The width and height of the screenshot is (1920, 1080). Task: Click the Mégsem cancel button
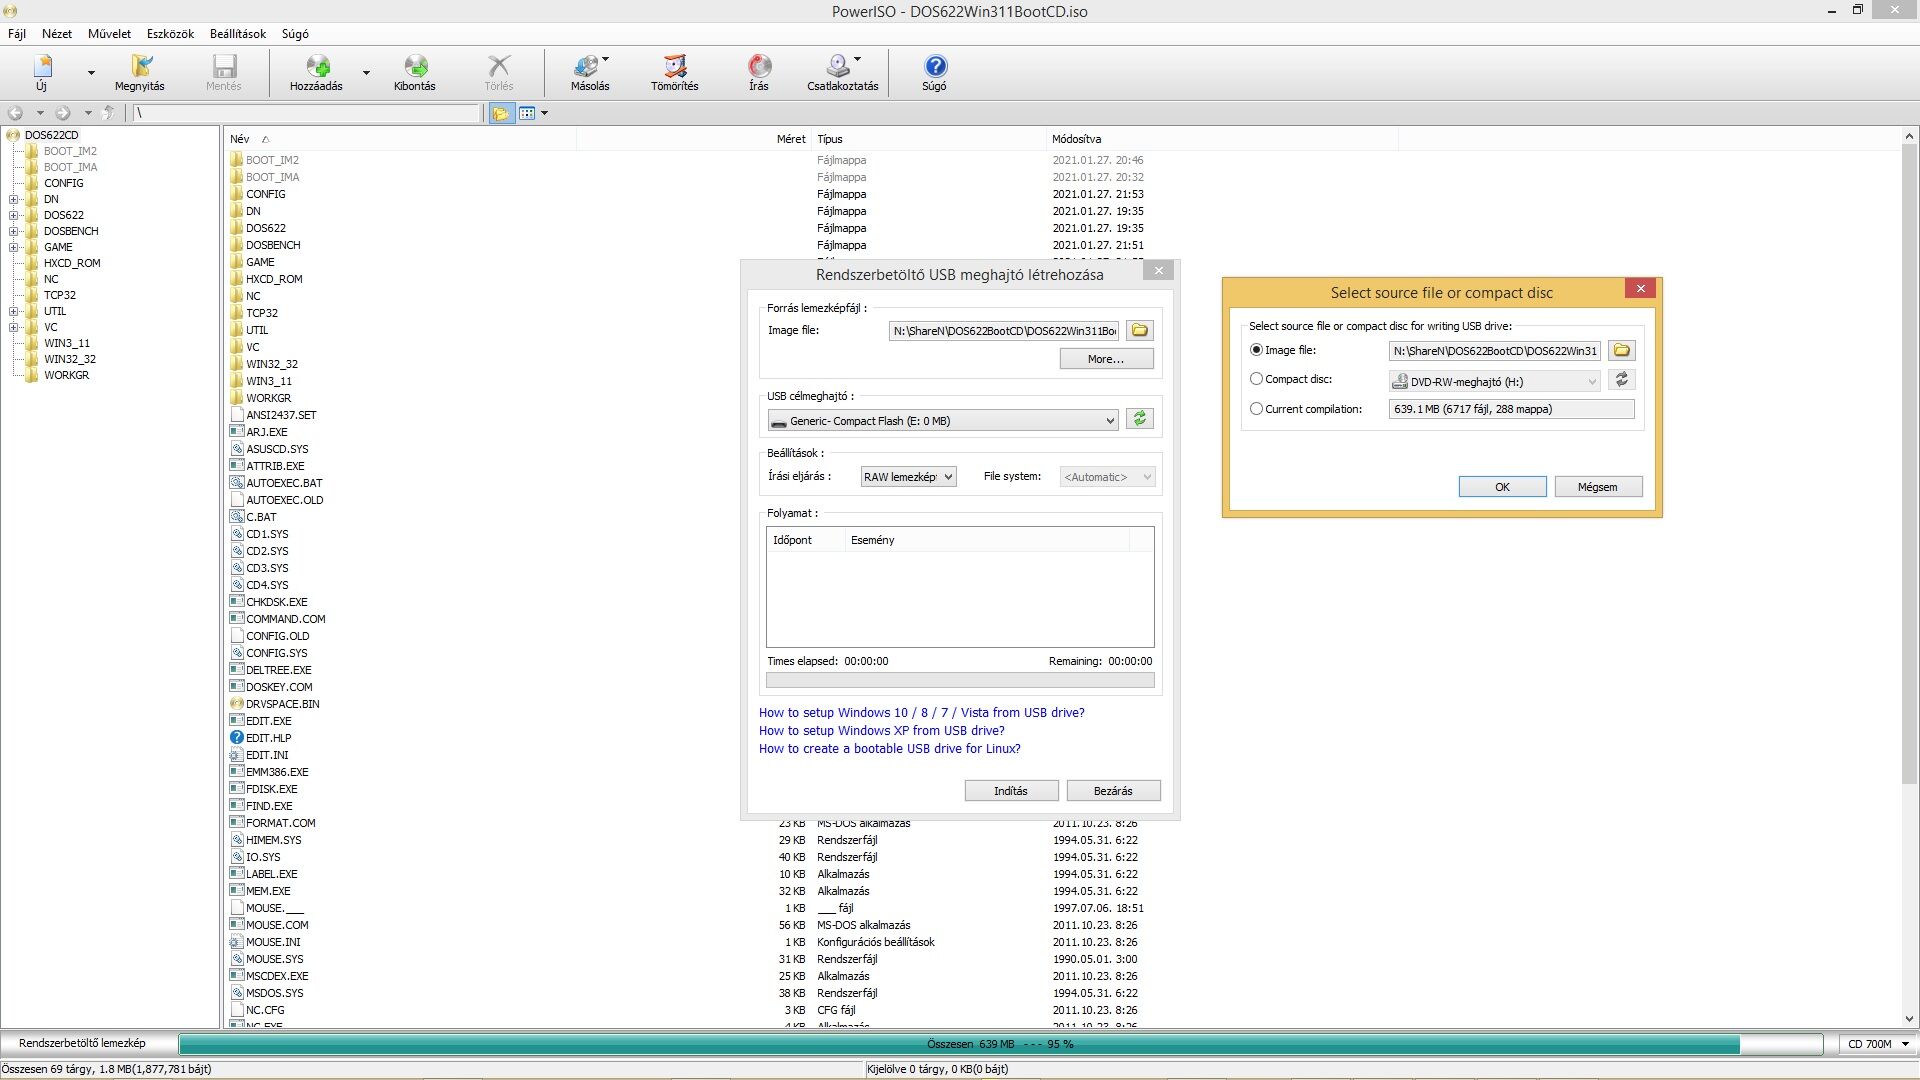pyautogui.click(x=1598, y=487)
